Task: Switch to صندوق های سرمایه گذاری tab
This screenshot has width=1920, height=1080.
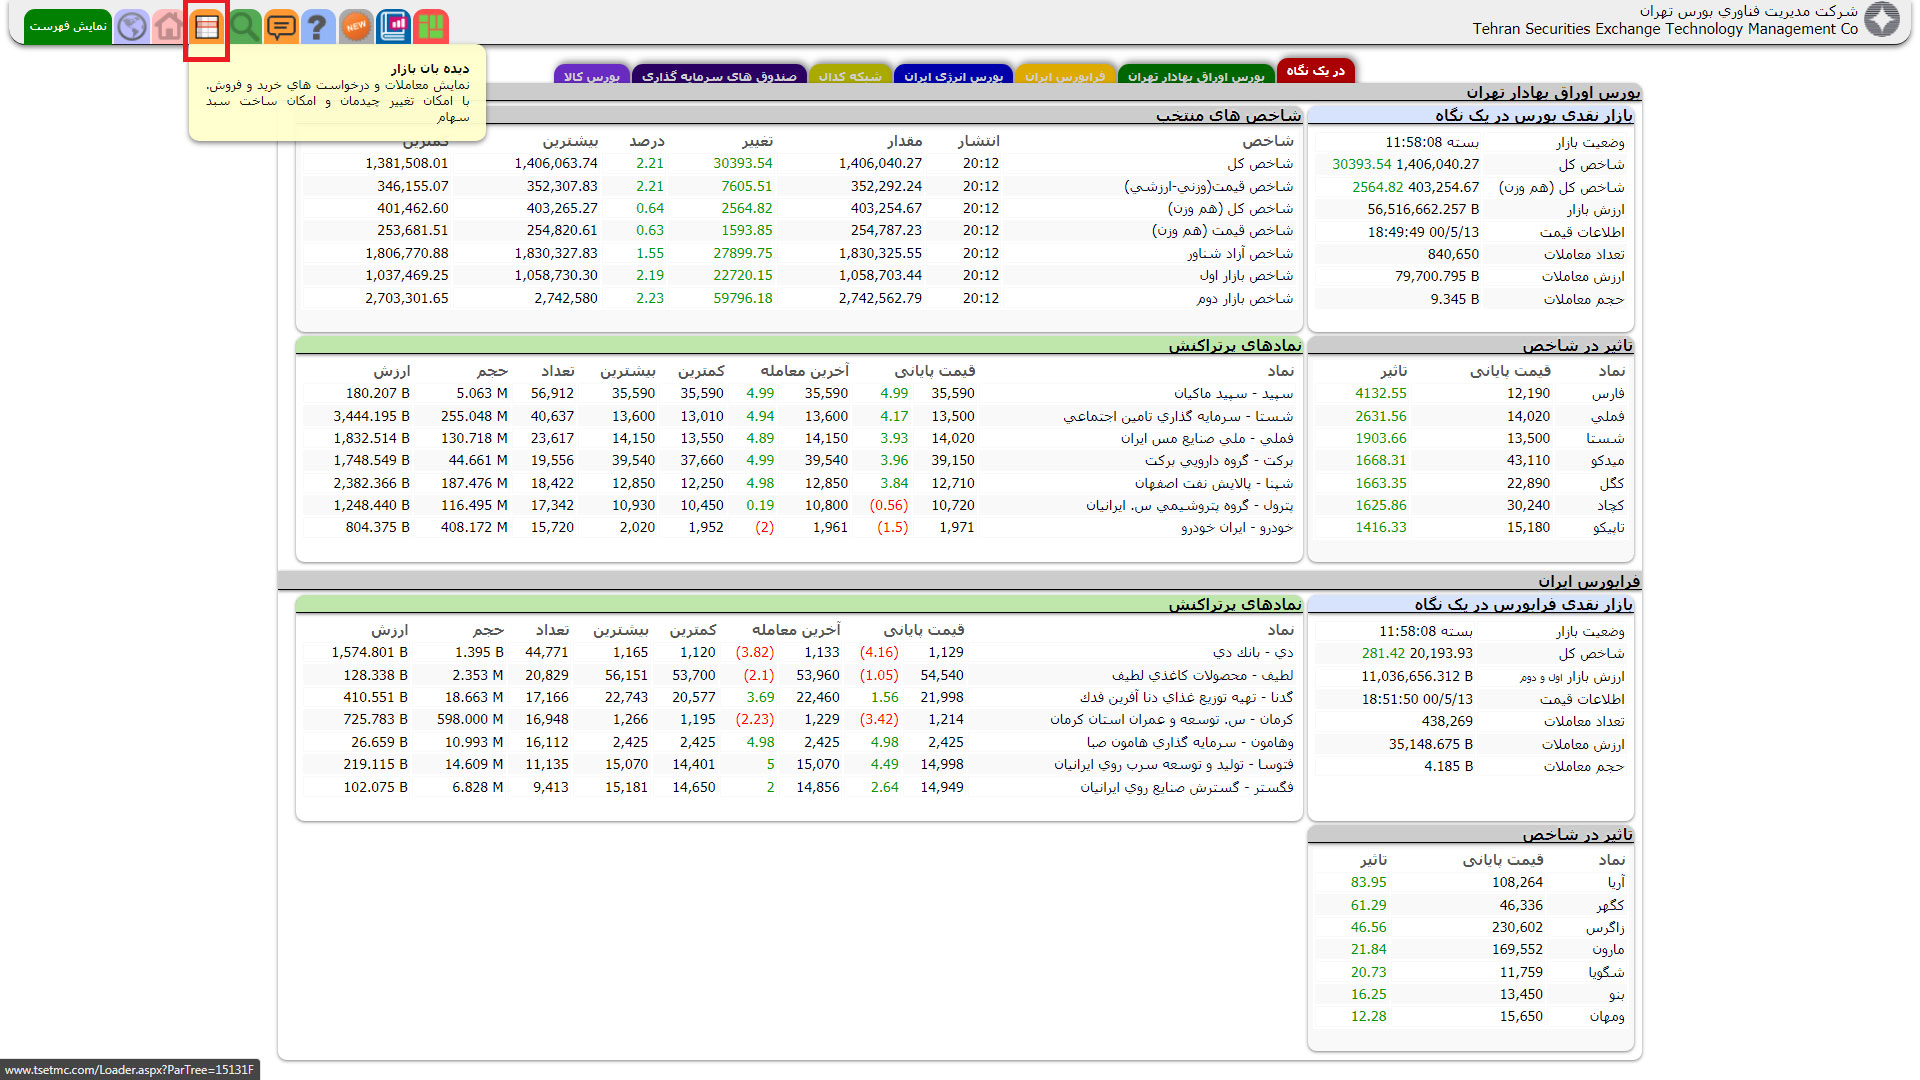Action: pos(719,76)
